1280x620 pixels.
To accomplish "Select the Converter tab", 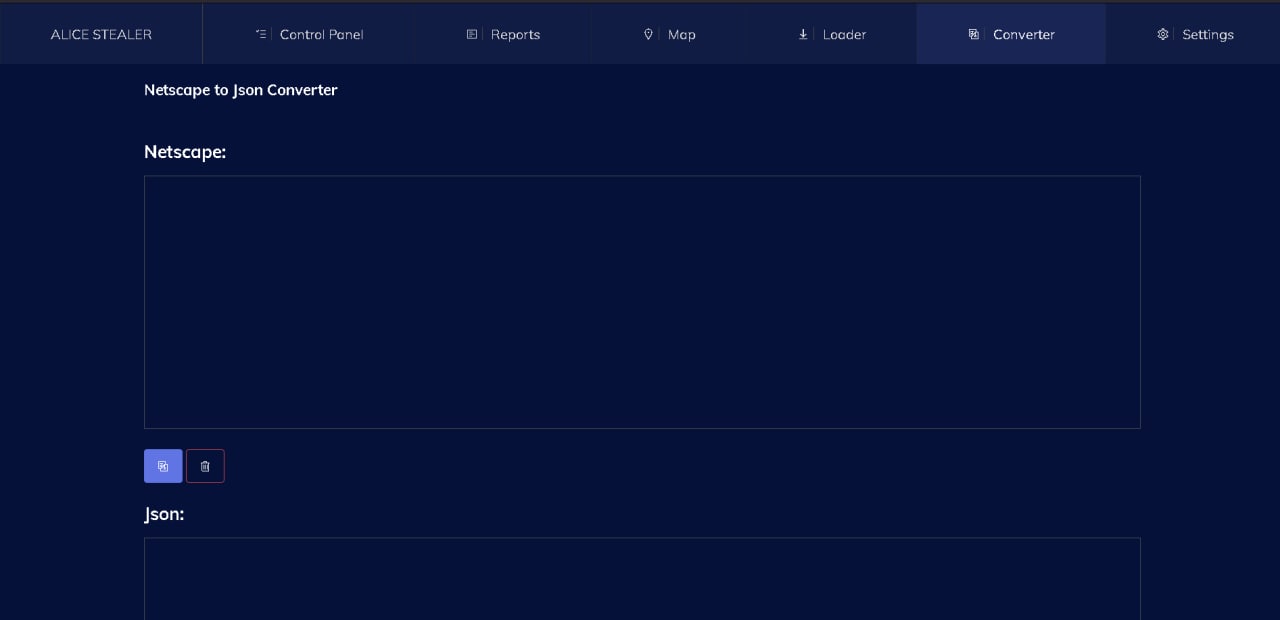I will 1011,34.
